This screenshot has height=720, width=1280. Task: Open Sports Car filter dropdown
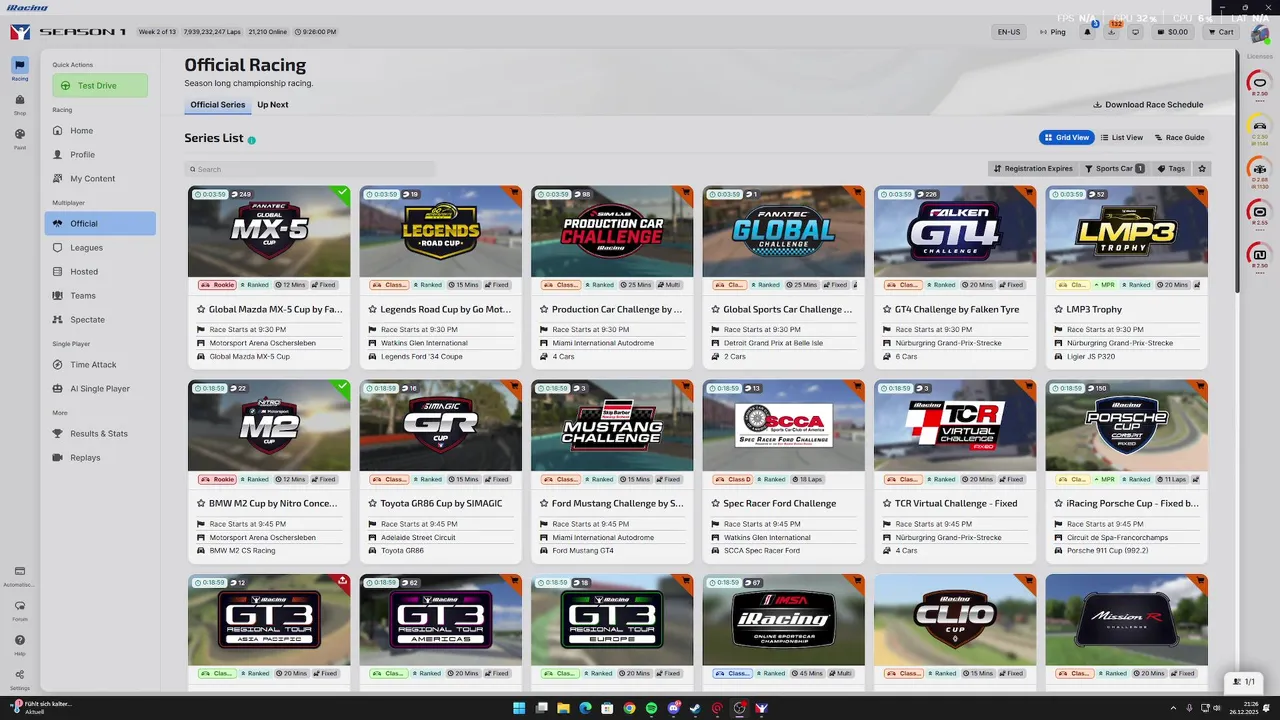point(1115,168)
